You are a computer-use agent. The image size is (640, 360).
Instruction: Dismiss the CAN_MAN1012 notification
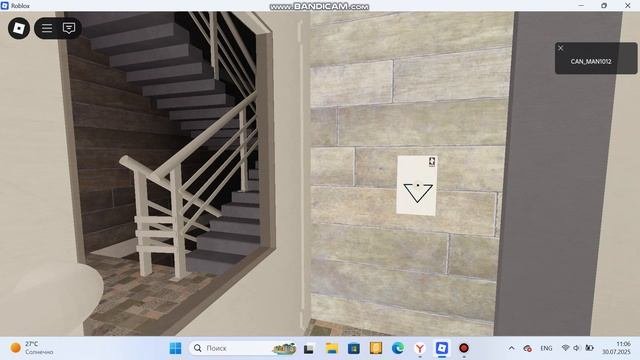click(x=561, y=48)
